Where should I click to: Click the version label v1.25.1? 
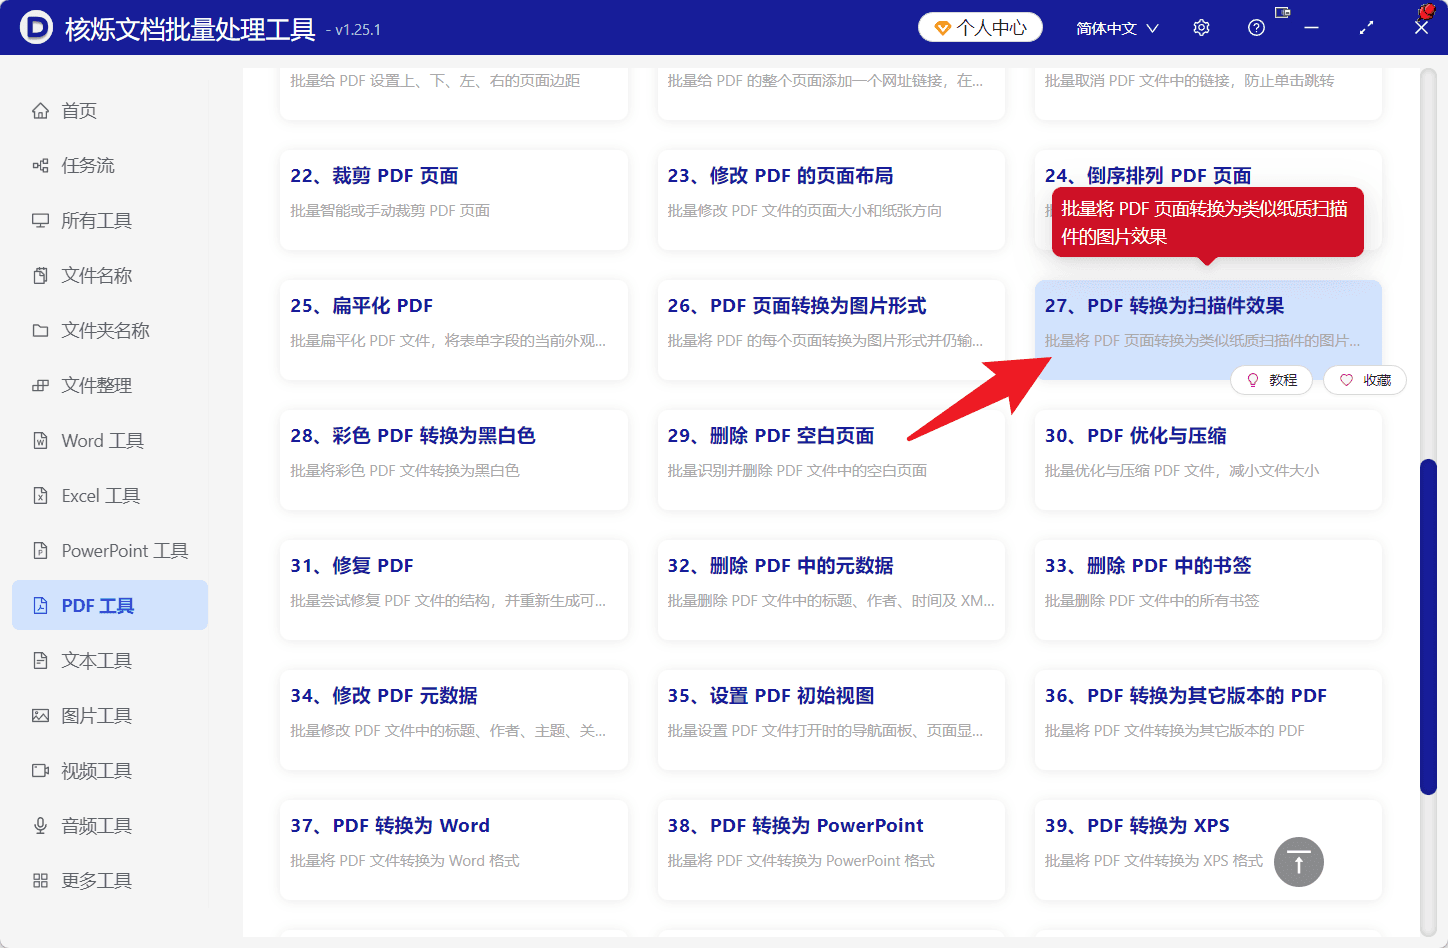[357, 30]
